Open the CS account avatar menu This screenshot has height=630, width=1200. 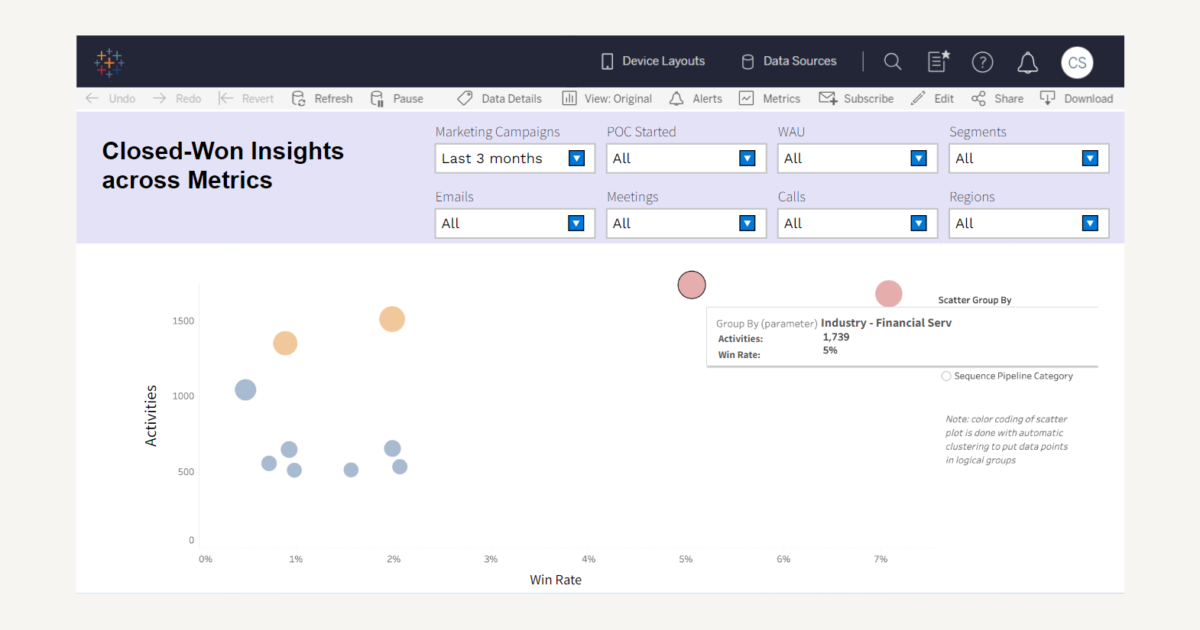click(x=1077, y=62)
